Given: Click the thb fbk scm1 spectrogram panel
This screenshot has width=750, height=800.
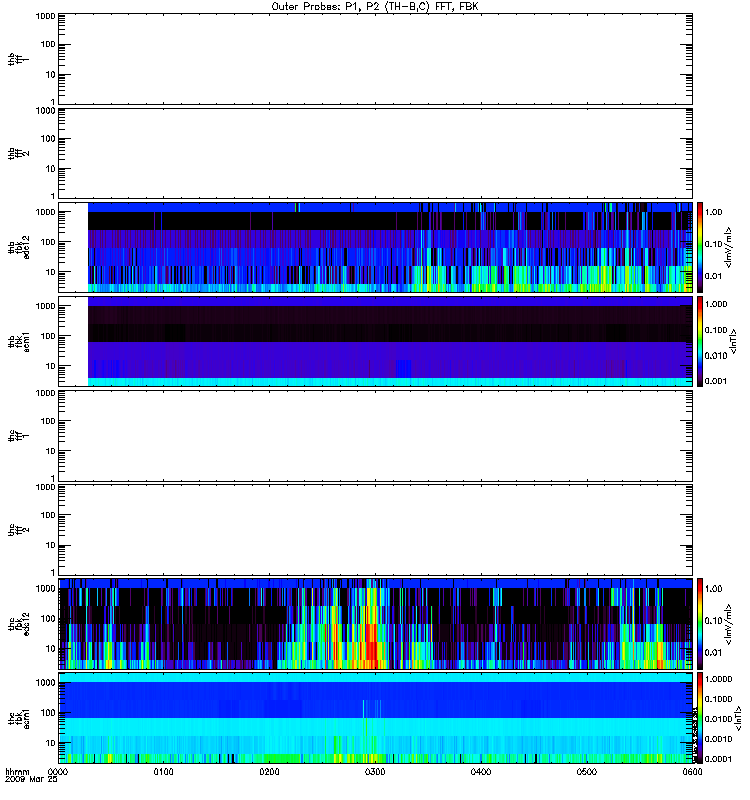Looking at the screenshot, I should coord(376,341).
